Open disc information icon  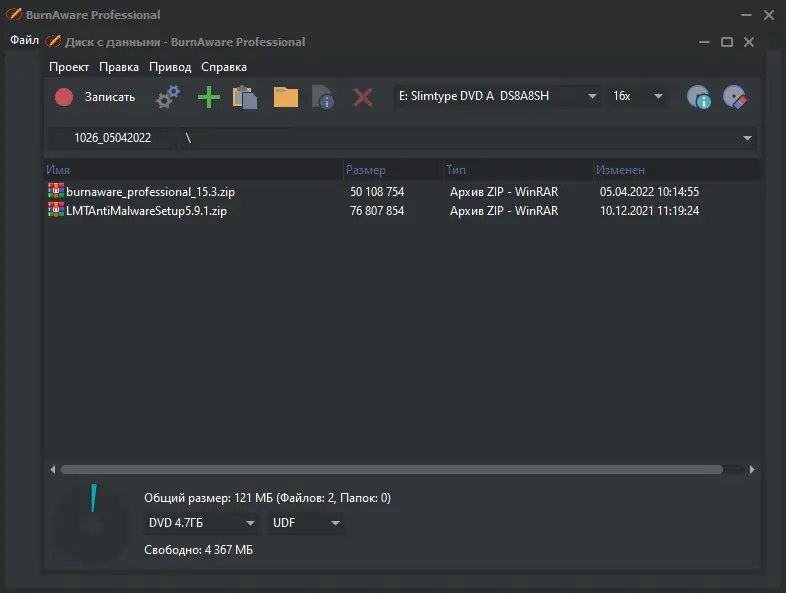[x=699, y=97]
